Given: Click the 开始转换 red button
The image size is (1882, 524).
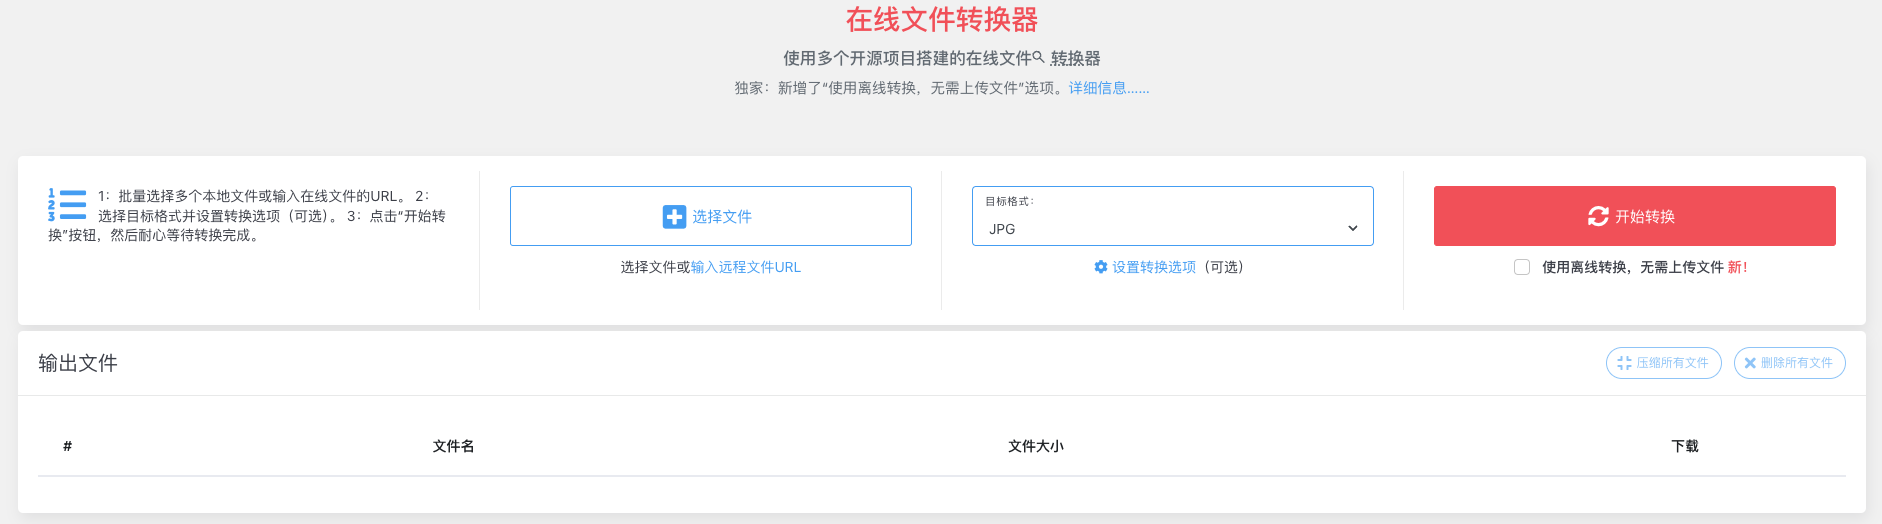Looking at the screenshot, I should click(1634, 216).
